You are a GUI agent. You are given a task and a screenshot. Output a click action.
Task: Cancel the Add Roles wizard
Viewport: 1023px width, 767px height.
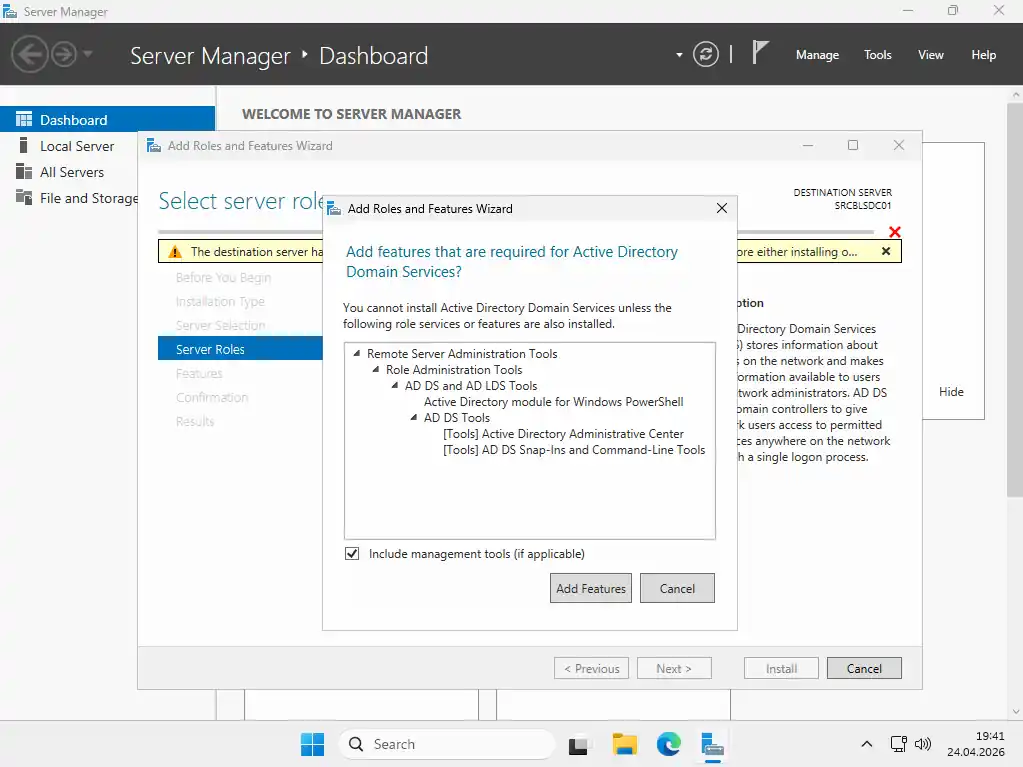pos(864,669)
